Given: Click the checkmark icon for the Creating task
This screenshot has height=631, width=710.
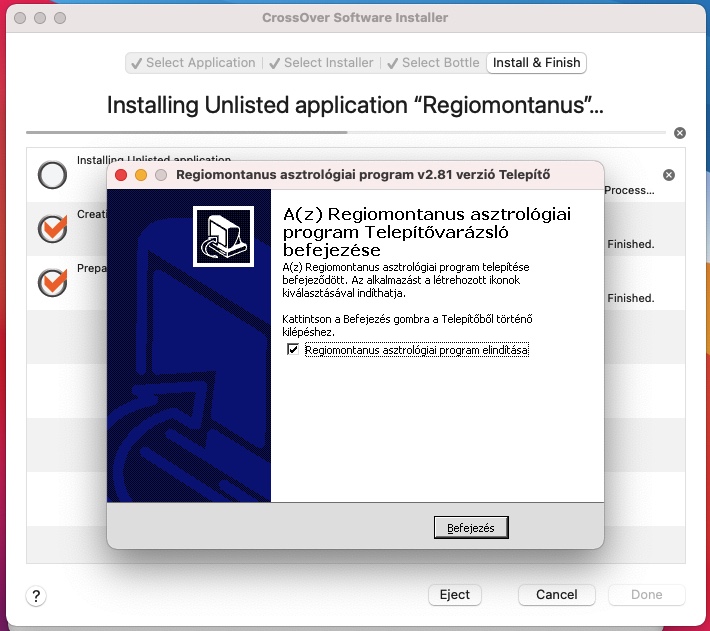Looking at the screenshot, I should pos(53,229).
